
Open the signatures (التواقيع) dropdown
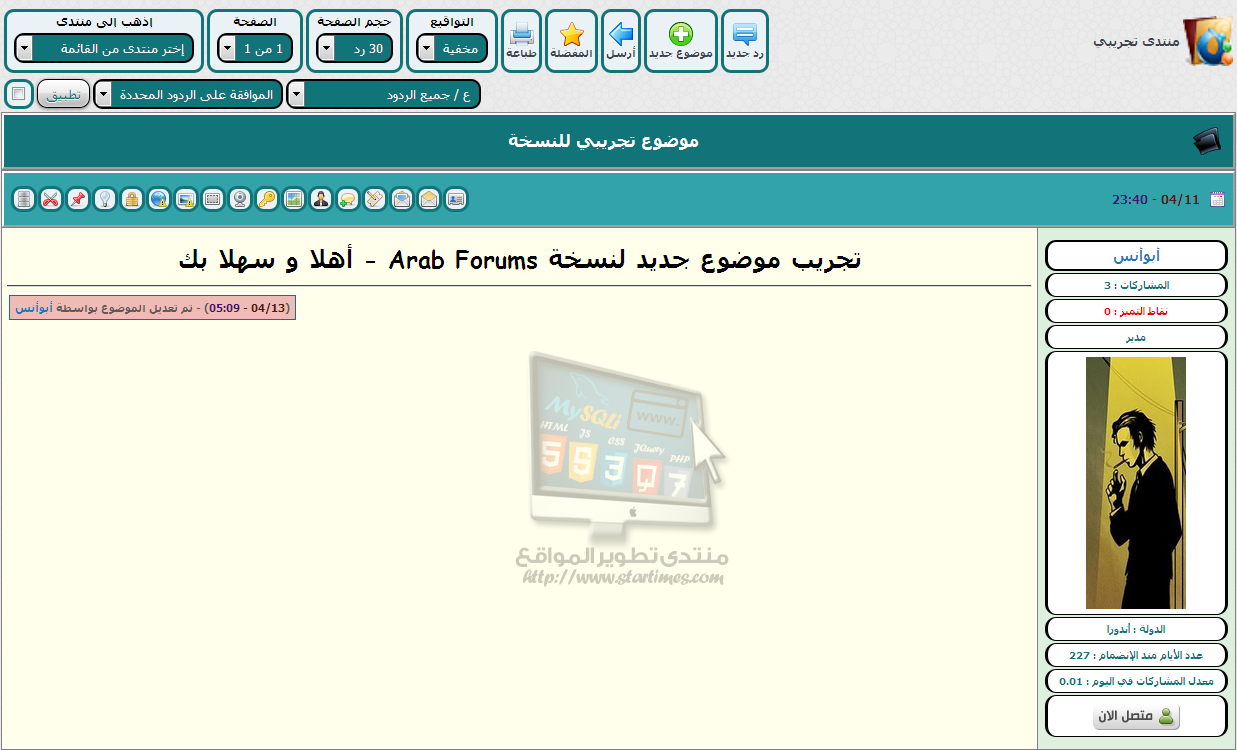pos(452,48)
